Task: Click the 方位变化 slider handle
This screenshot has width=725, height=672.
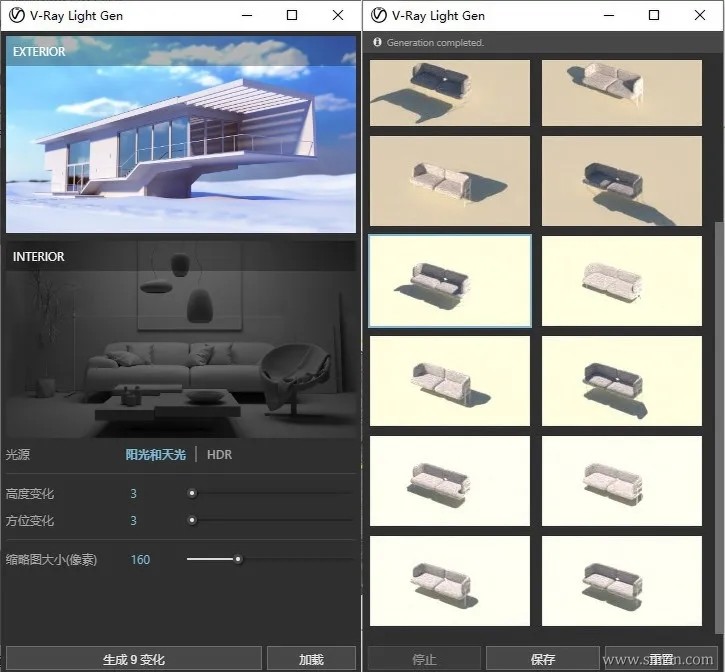Action: tap(192, 520)
